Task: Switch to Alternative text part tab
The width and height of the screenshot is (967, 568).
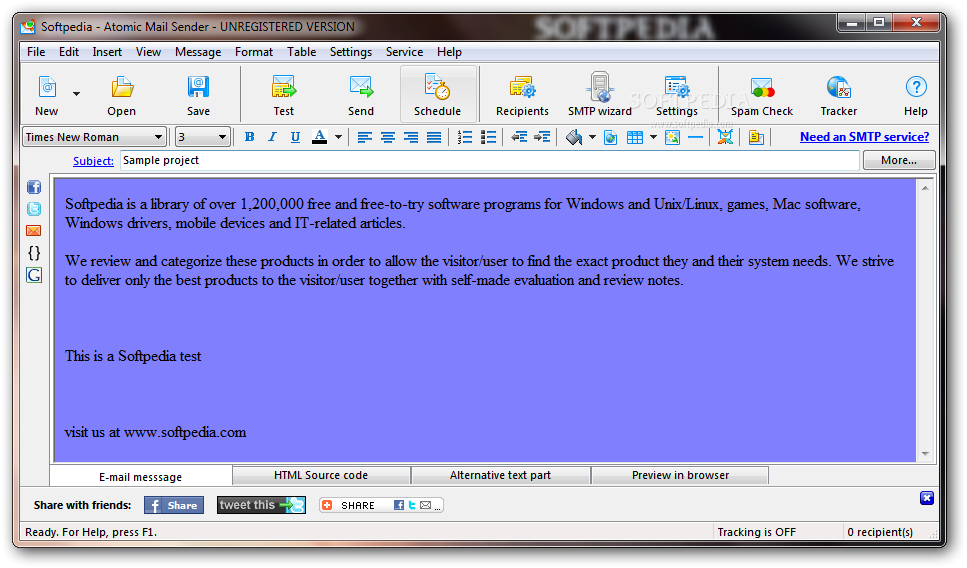Action: [x=500, y=475]
